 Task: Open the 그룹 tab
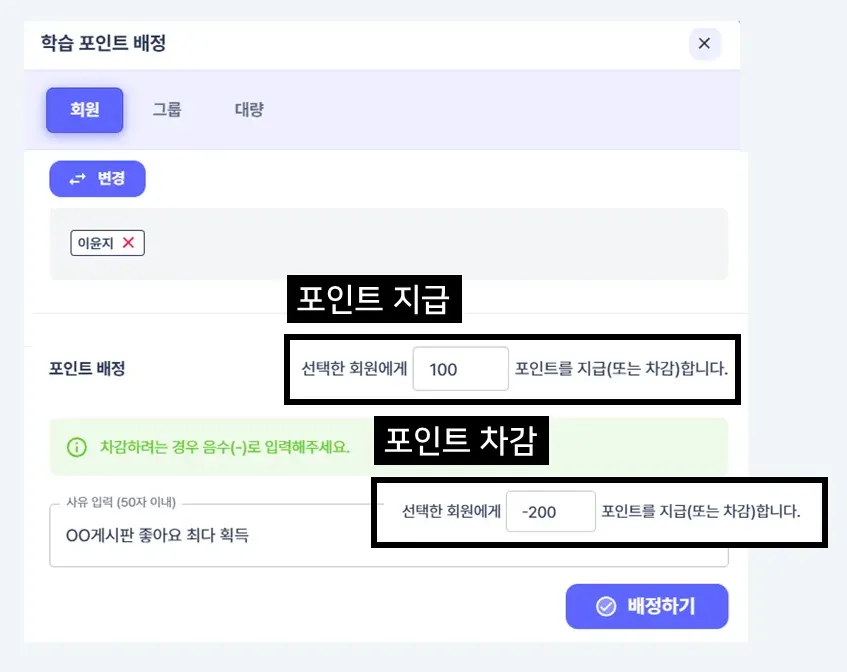pos(167,110)
